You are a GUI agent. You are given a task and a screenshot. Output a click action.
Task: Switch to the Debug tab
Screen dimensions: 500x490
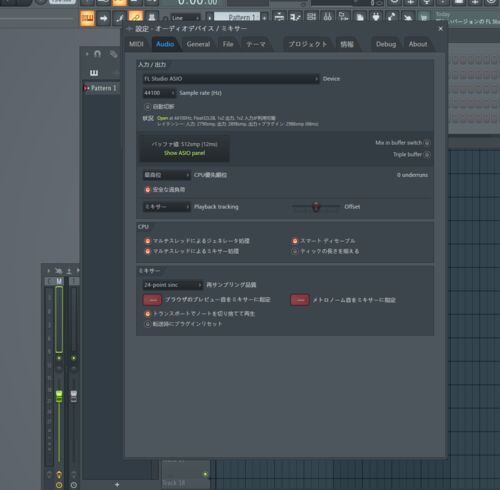click(x=386, y=44)
